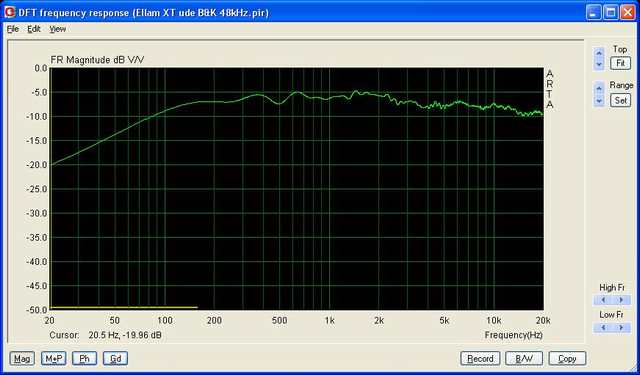
Task: Click the Range up arrow
Action: click(599, 88)
